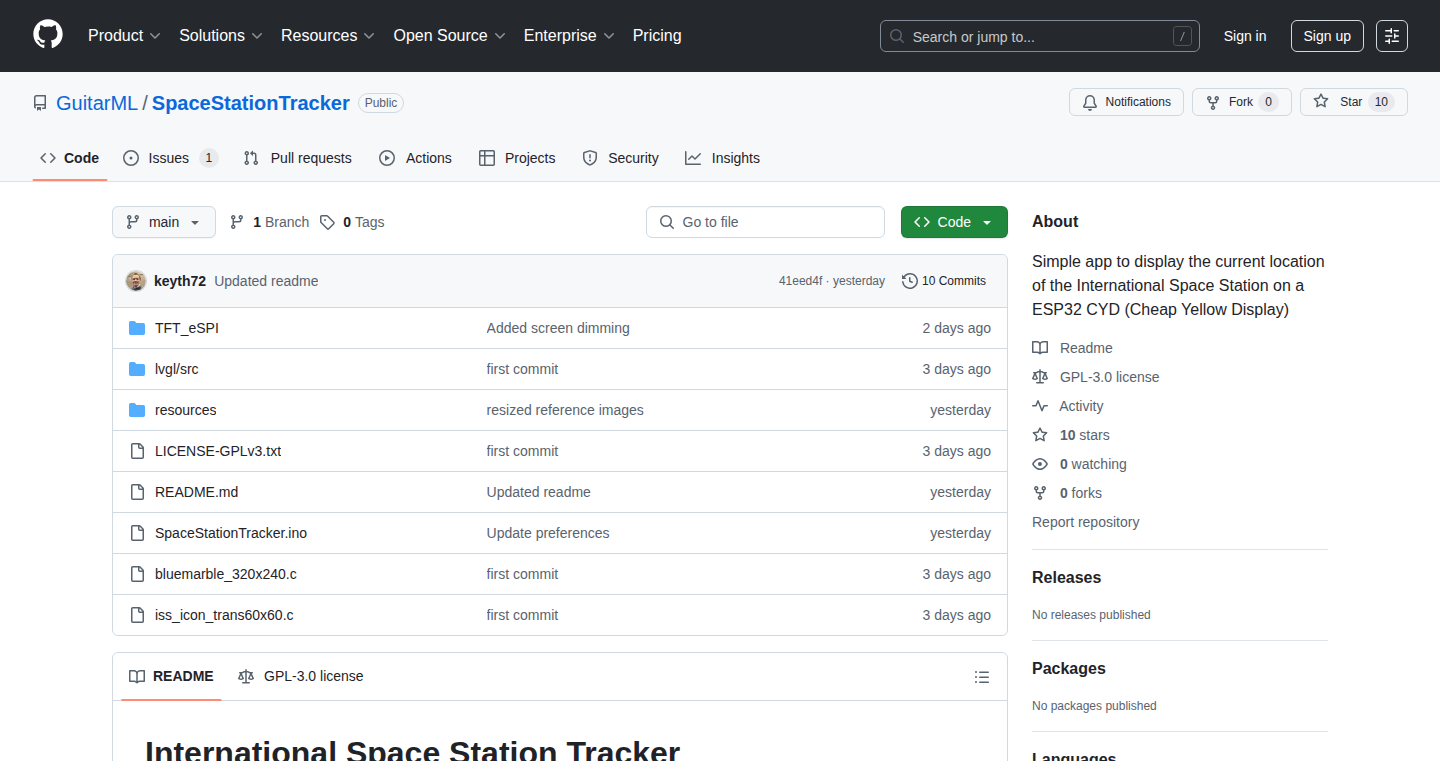1440x761 pixels.
Task: Switch to the GPL-3.0 license tab
Action: [301, 676]
